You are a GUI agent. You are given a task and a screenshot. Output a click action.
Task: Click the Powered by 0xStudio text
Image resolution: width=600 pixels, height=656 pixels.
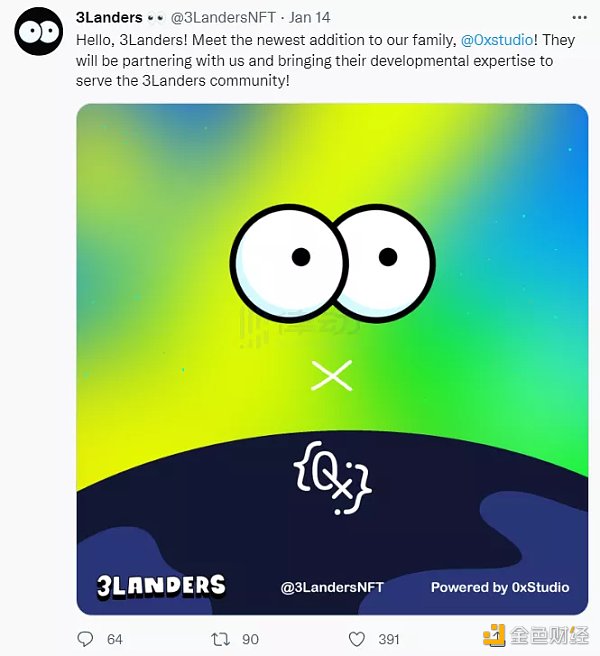point(500,587)
